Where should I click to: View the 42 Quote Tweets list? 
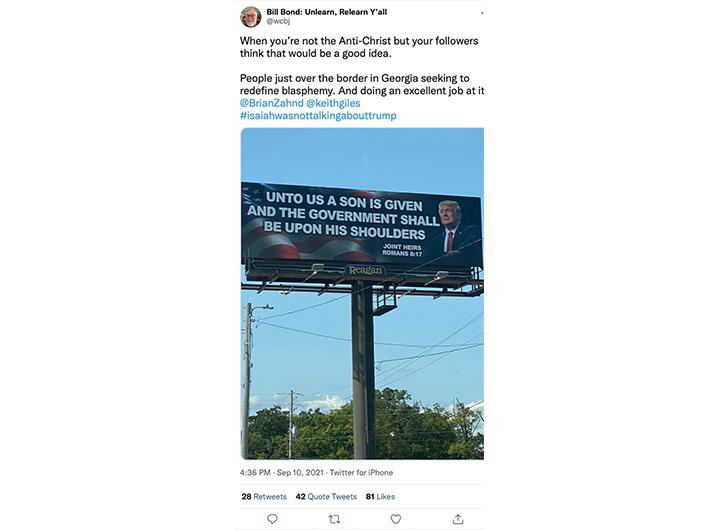[326, 496]
